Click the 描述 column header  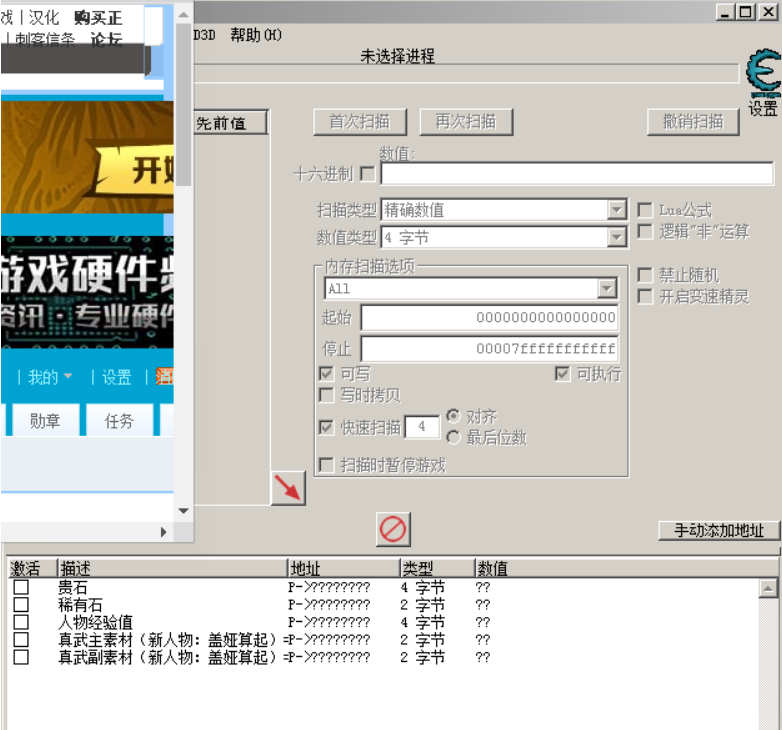[173, 568]
